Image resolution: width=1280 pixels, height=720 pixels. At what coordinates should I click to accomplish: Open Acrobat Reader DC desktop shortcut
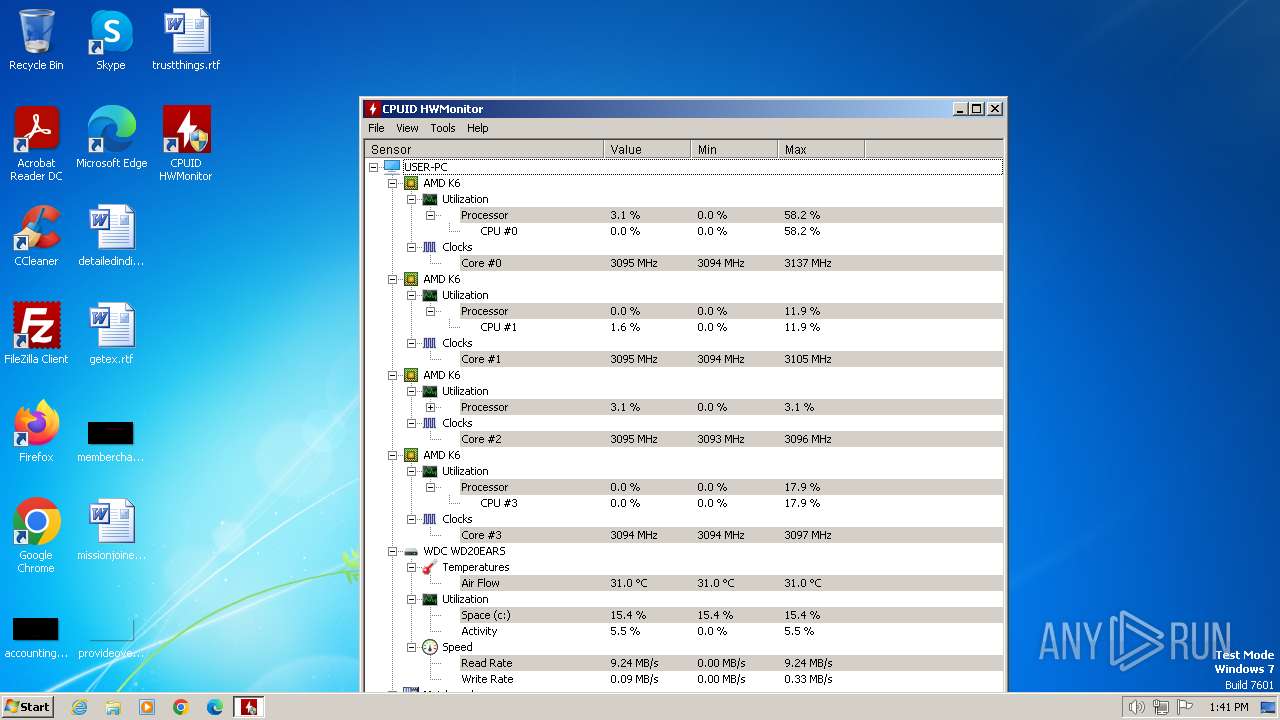coord(36,144)
